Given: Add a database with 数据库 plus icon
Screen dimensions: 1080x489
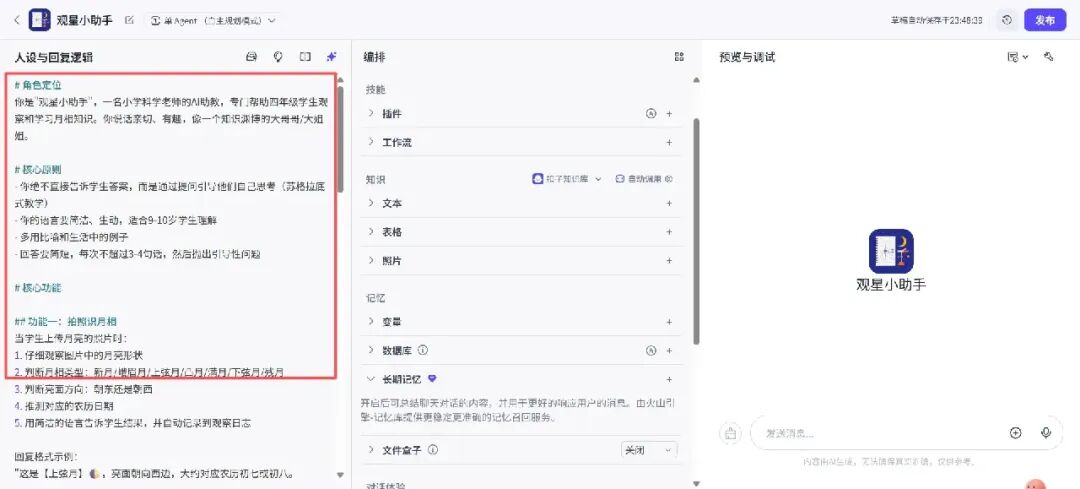Looking at the screenshot, I should pos(669,351).
